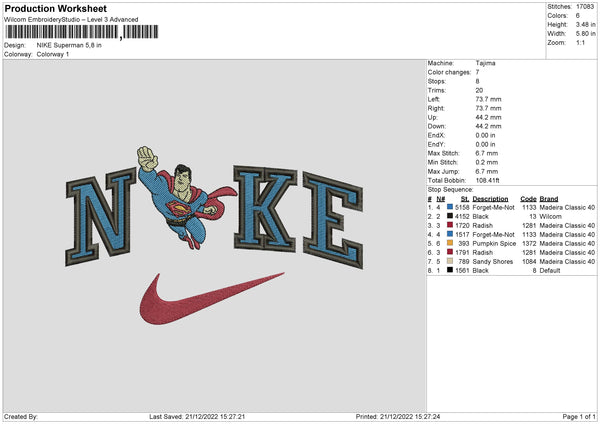Click stitch count 5158 in stop 1

click(462, 207)
